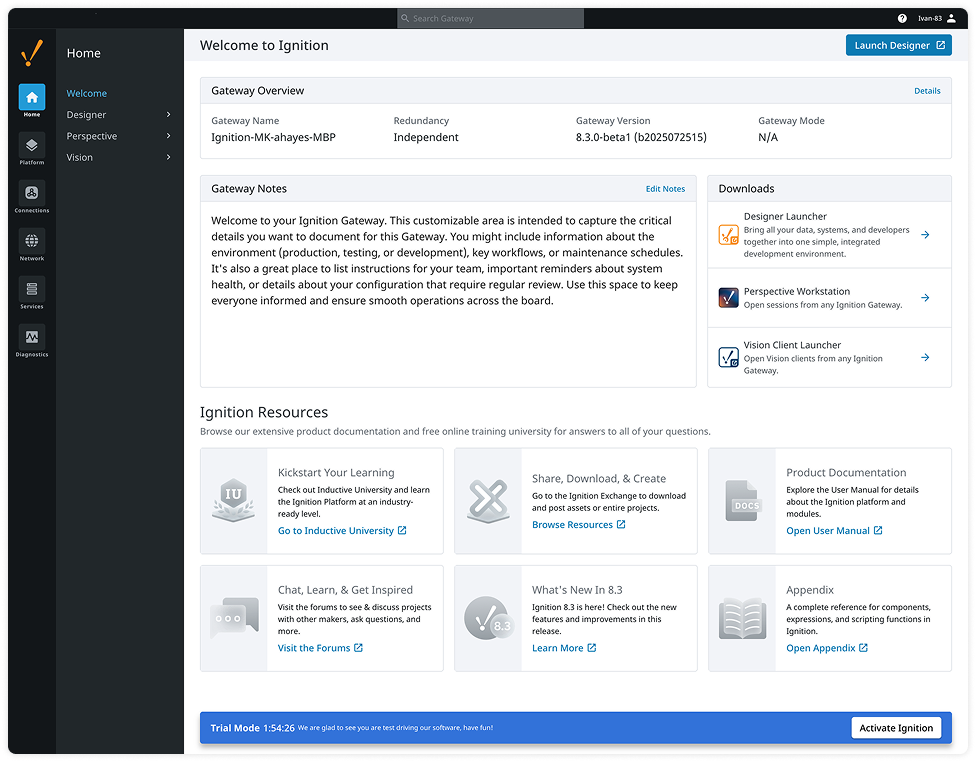Expand the Perspective menu item
The image size is (976, 762).
coord(119,136)
